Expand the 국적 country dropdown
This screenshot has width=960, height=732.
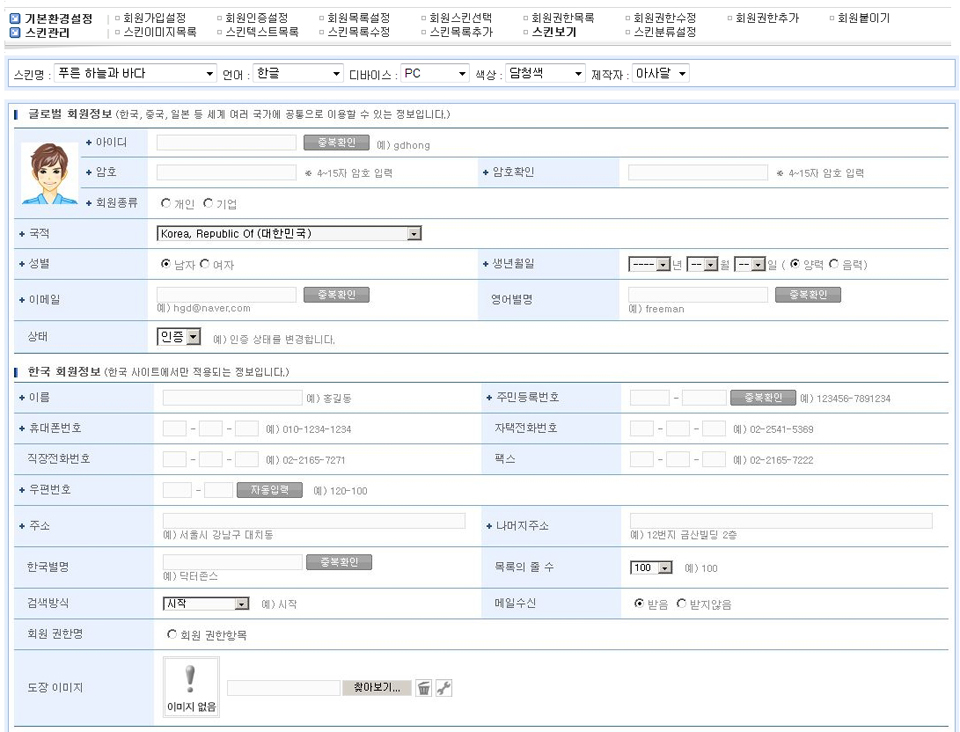tap(289, 234)
